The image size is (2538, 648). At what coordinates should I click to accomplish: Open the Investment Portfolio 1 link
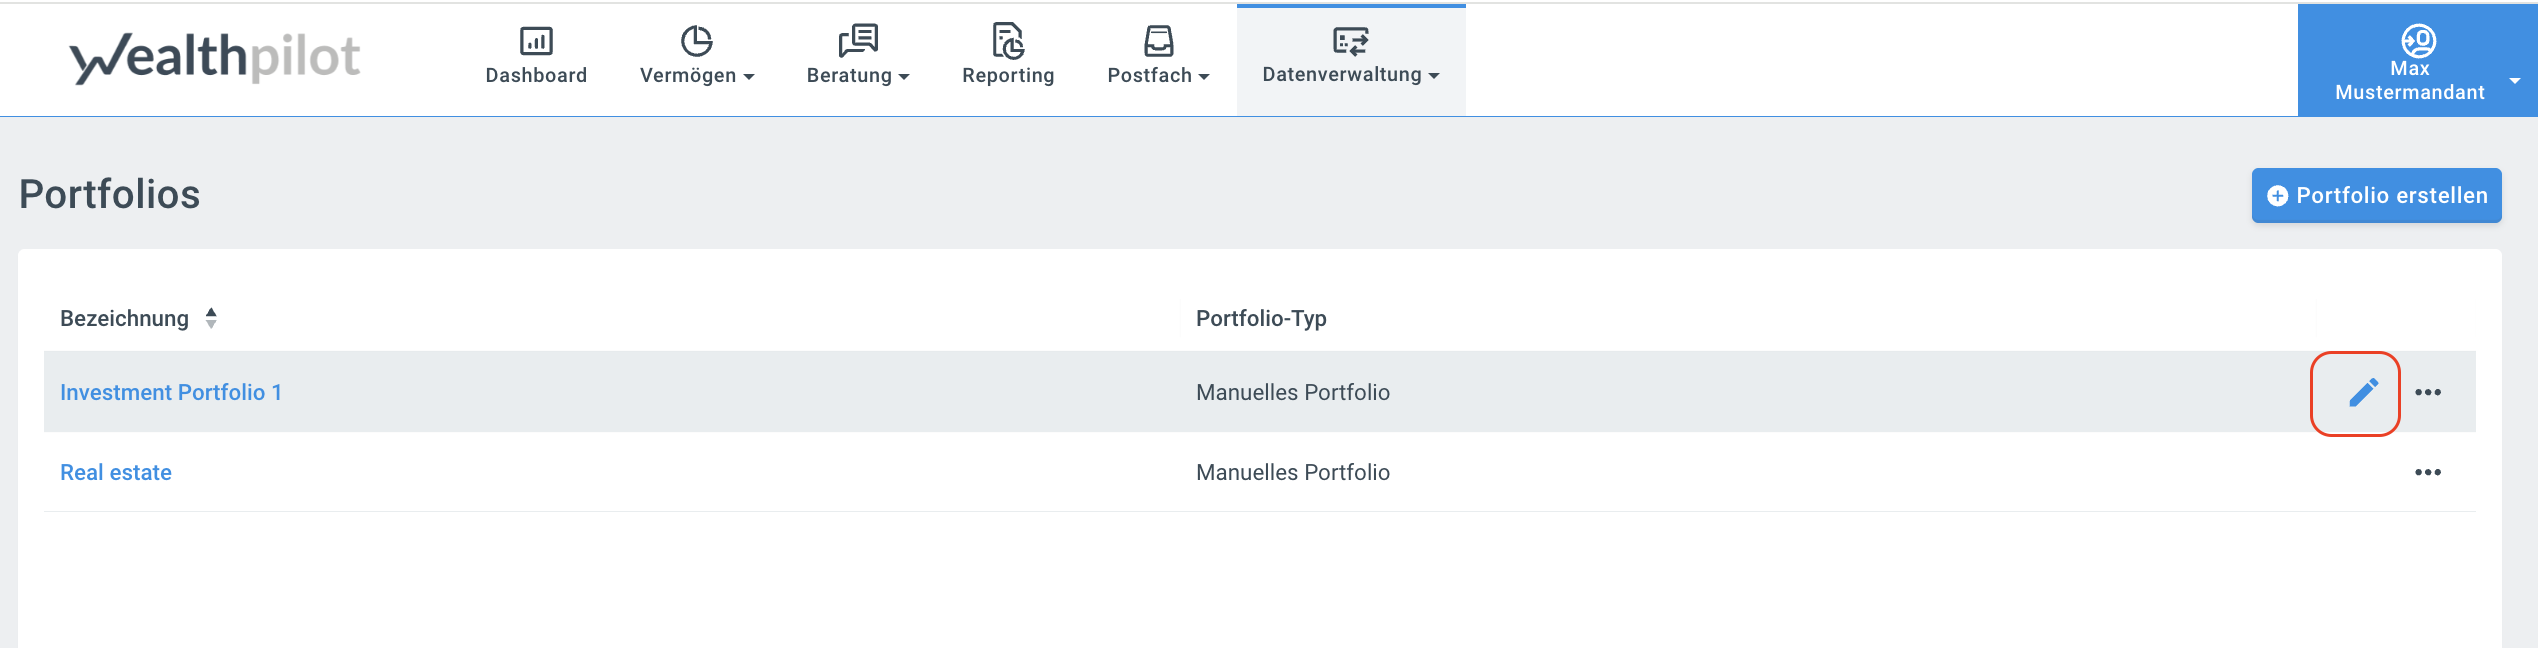point(170,393)
